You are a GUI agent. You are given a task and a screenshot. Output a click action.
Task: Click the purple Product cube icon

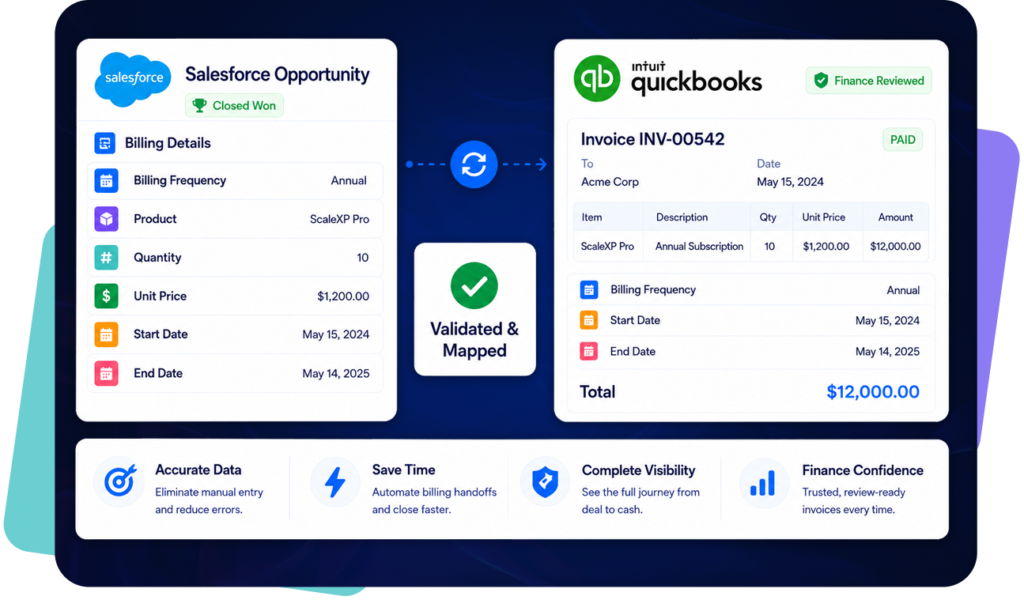(106, 219)
